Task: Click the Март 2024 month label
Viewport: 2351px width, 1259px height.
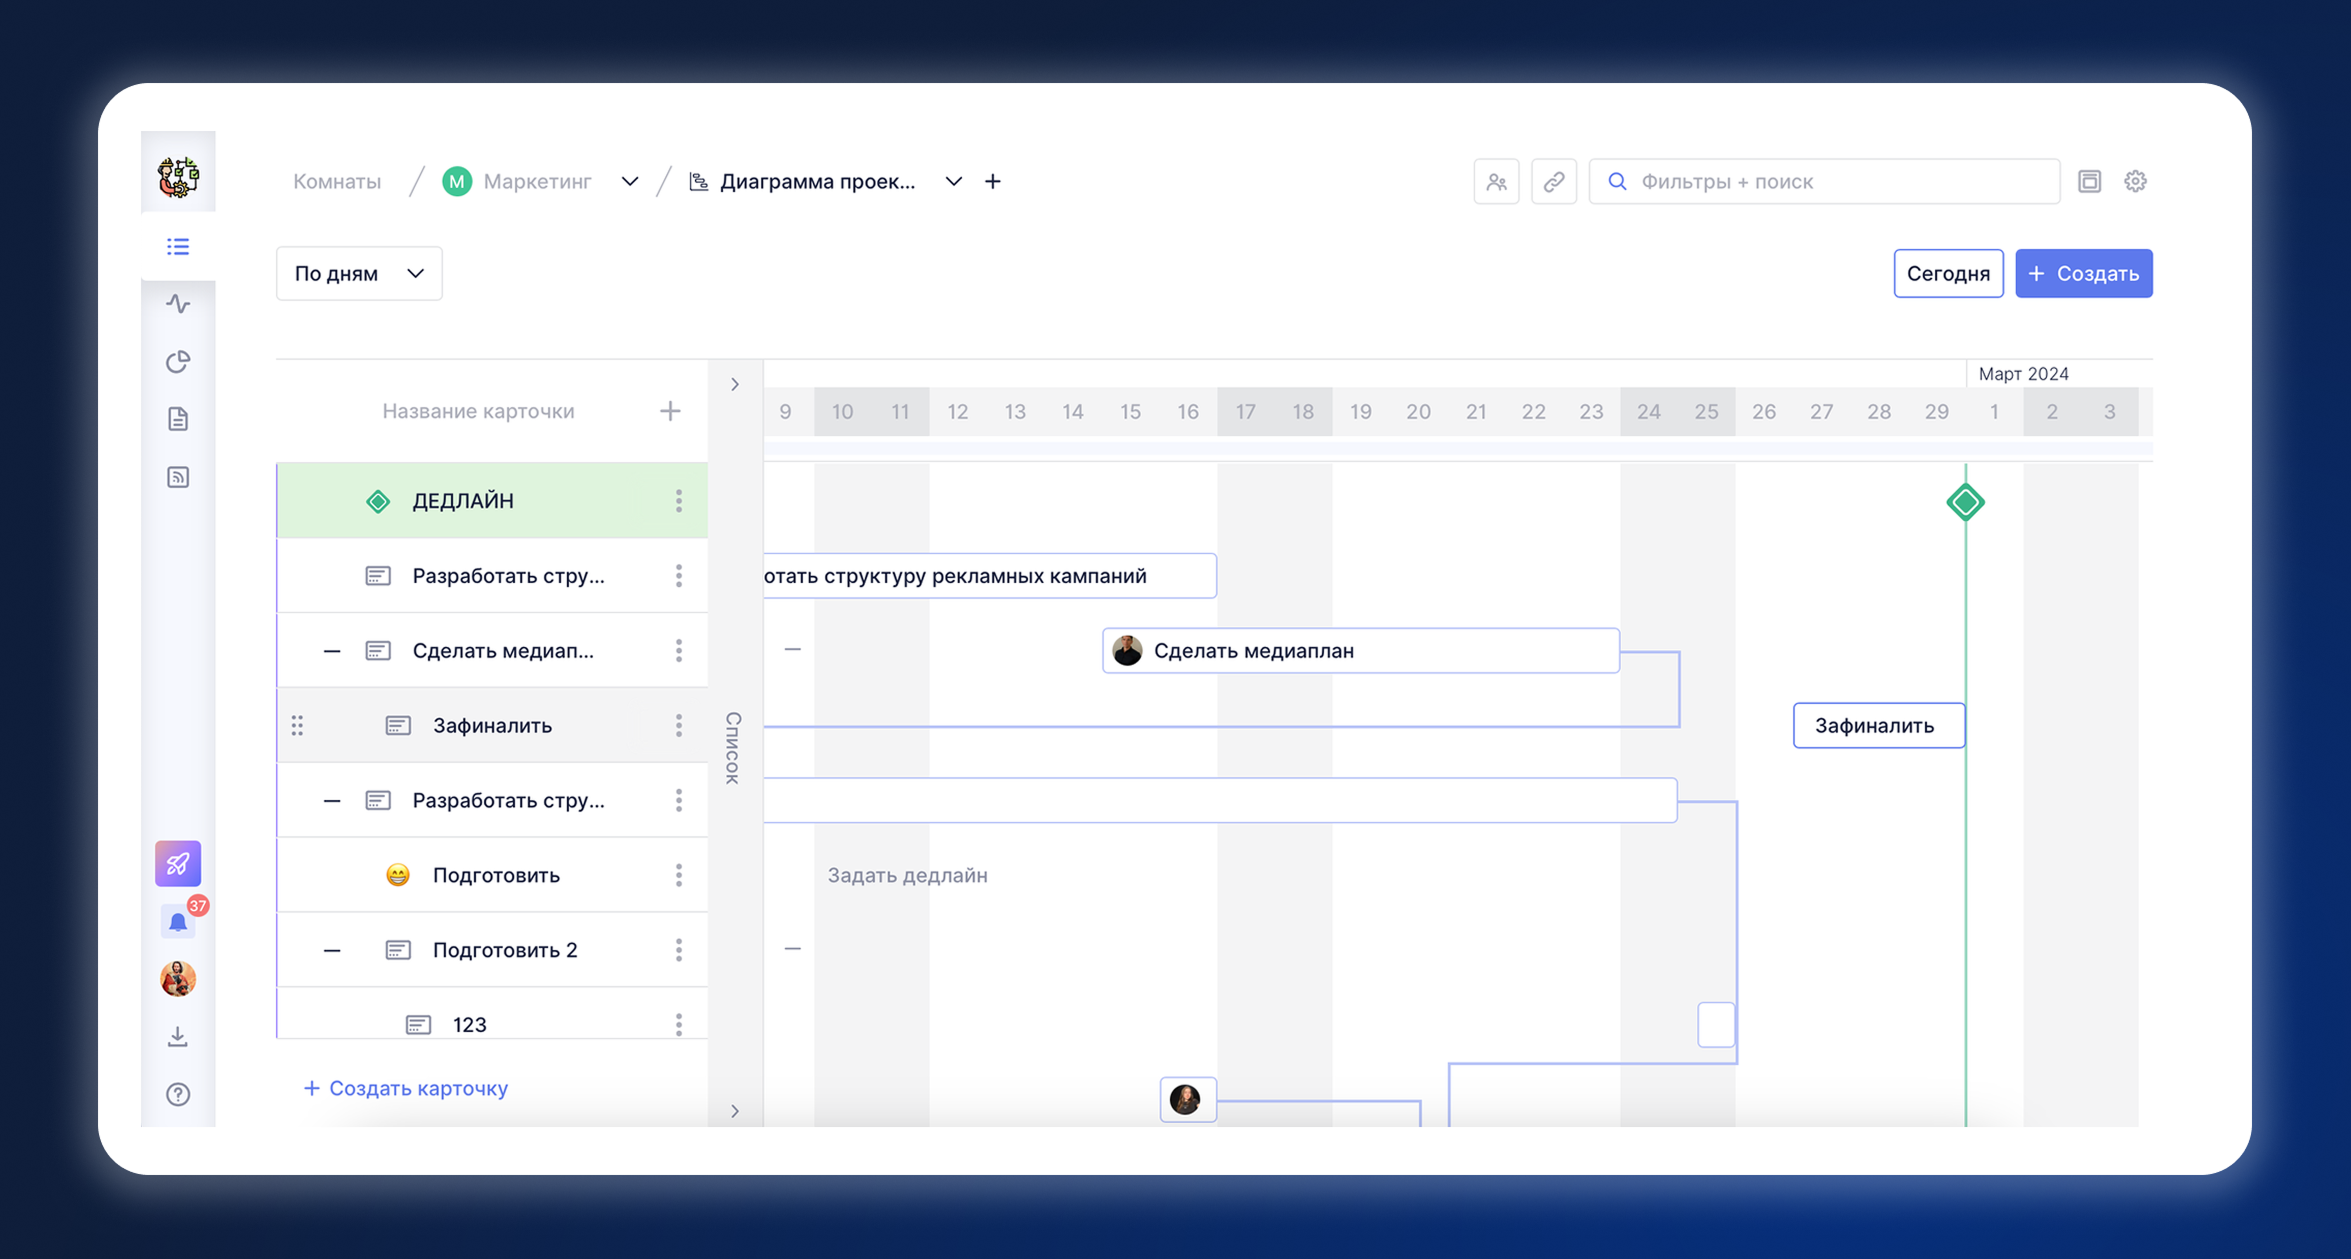Action: pos(2023,373)
